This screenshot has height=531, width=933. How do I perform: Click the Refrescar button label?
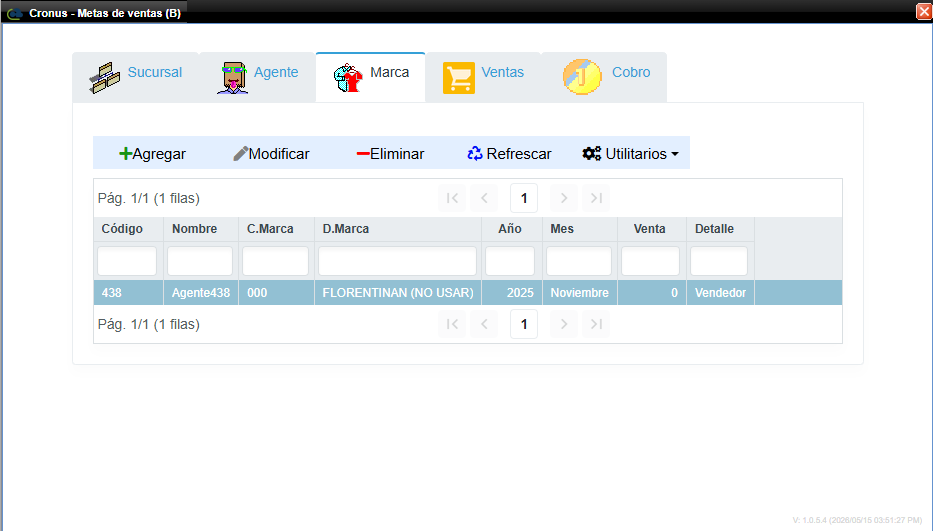(x=519, y=154)
